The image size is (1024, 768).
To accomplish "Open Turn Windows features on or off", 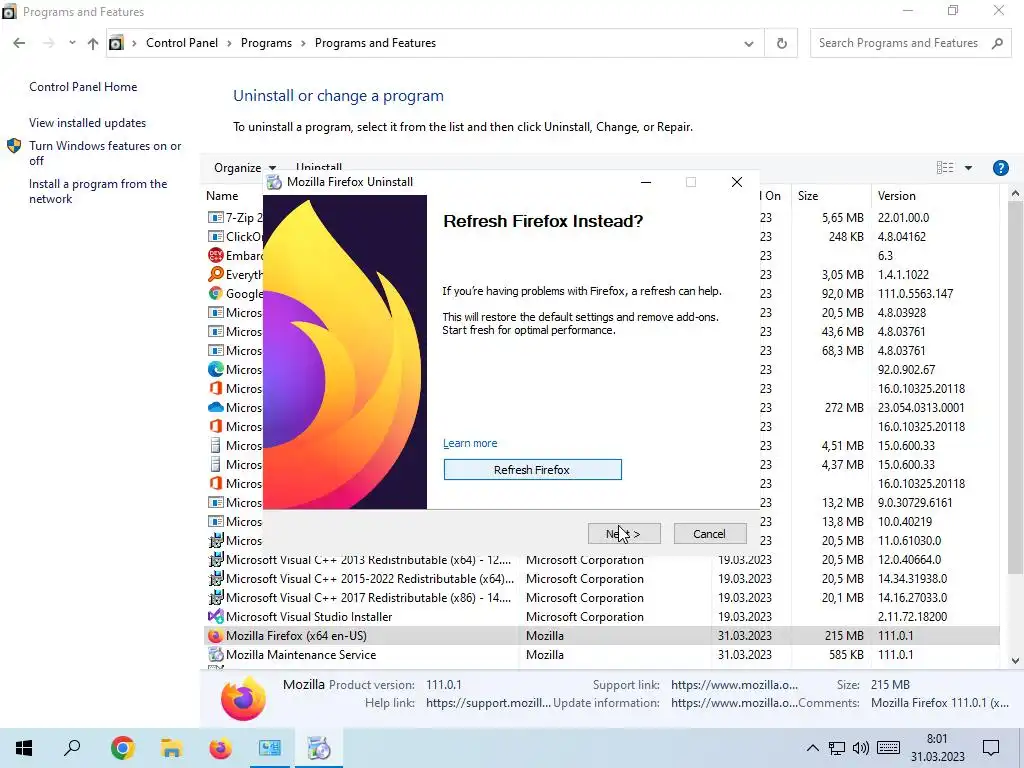I will pyautogui.click(x=105, y=153).
